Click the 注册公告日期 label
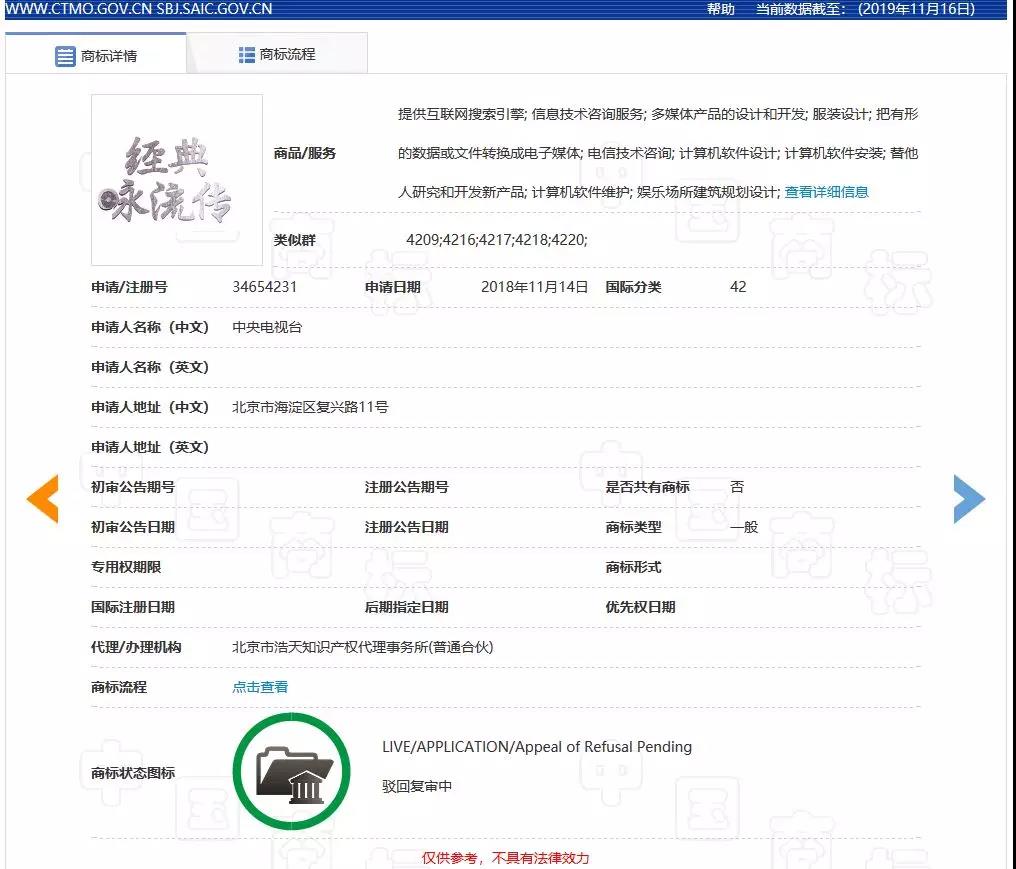This screenshot has height=869, width=1016. tap(406, 527)
